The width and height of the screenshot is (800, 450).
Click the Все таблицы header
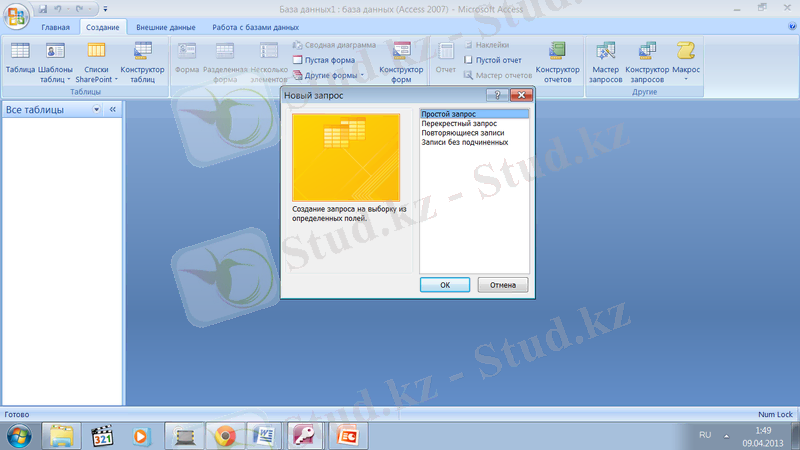point(35,110)
